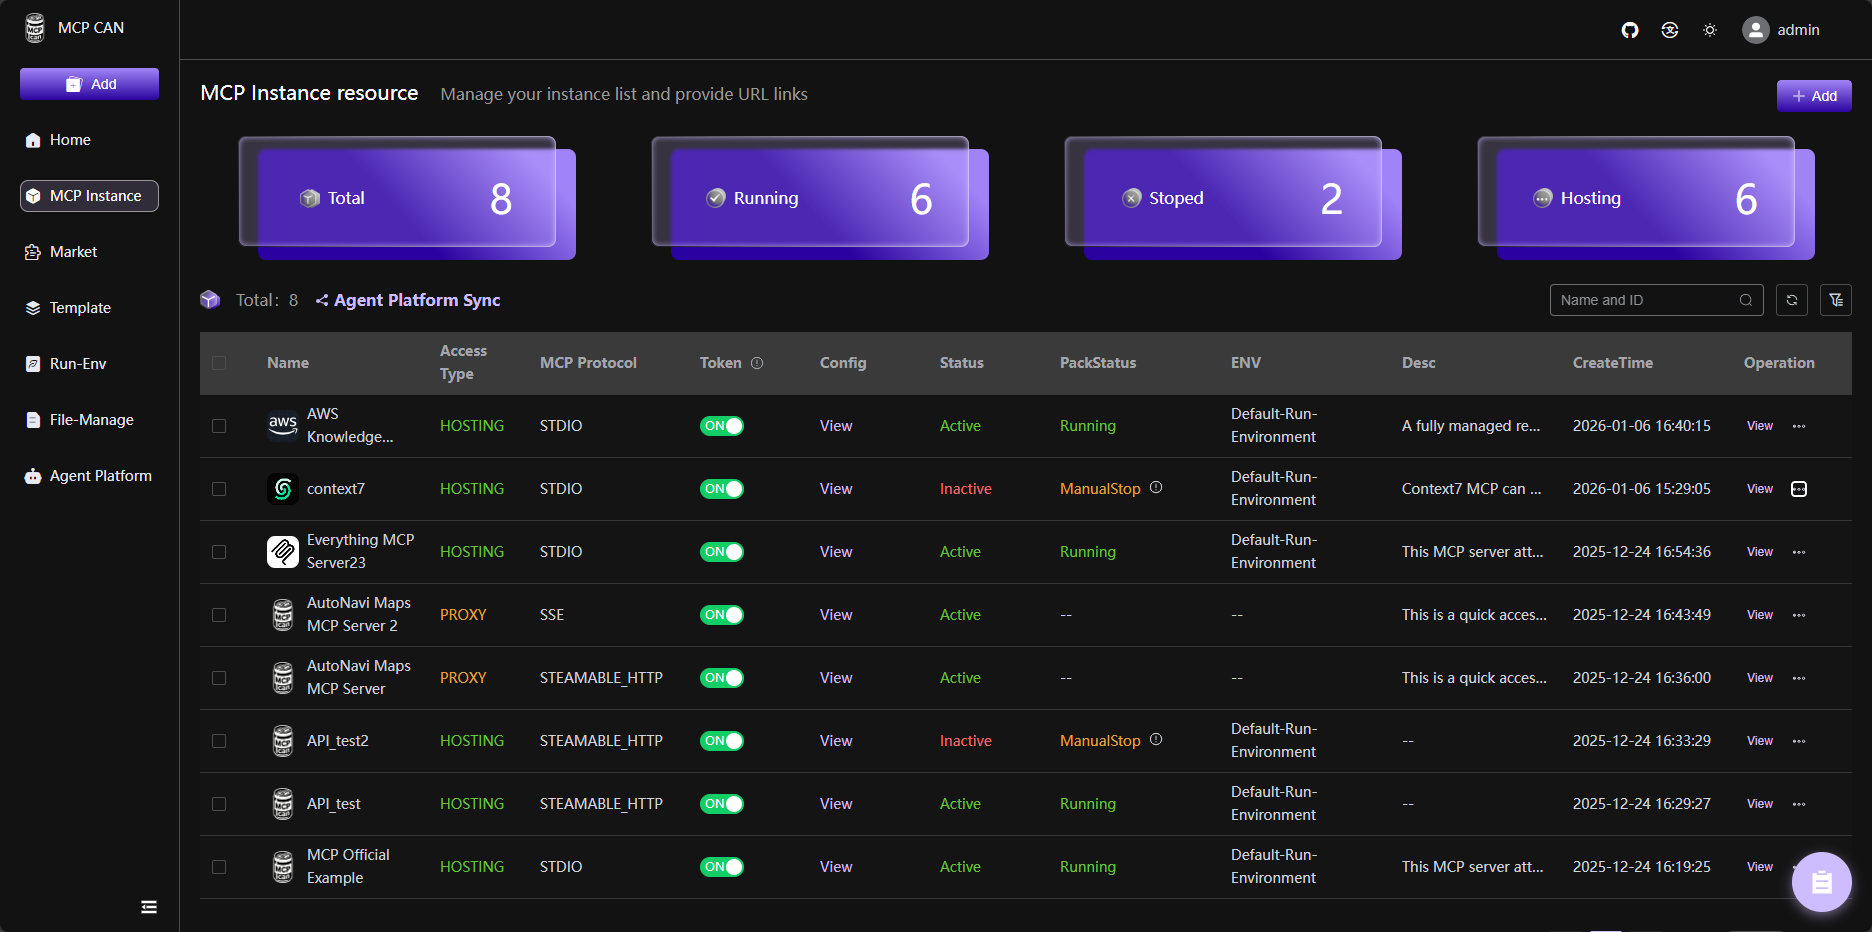Open the floating clipboard button
The height and width of the screenshot is (932, 1872).
[1821, 882]
